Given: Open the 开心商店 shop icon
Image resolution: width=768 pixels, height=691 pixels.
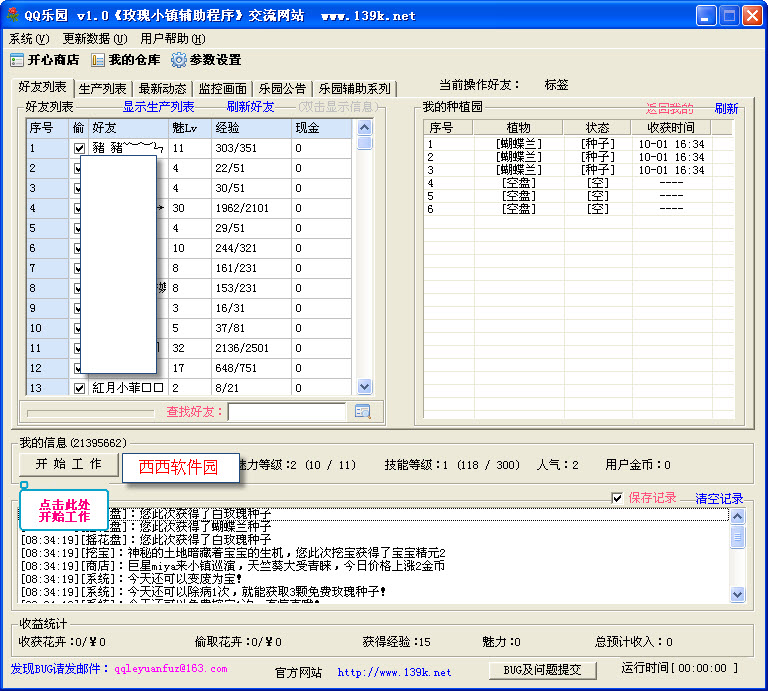Looking at the screenshot, I should (17, 60).
